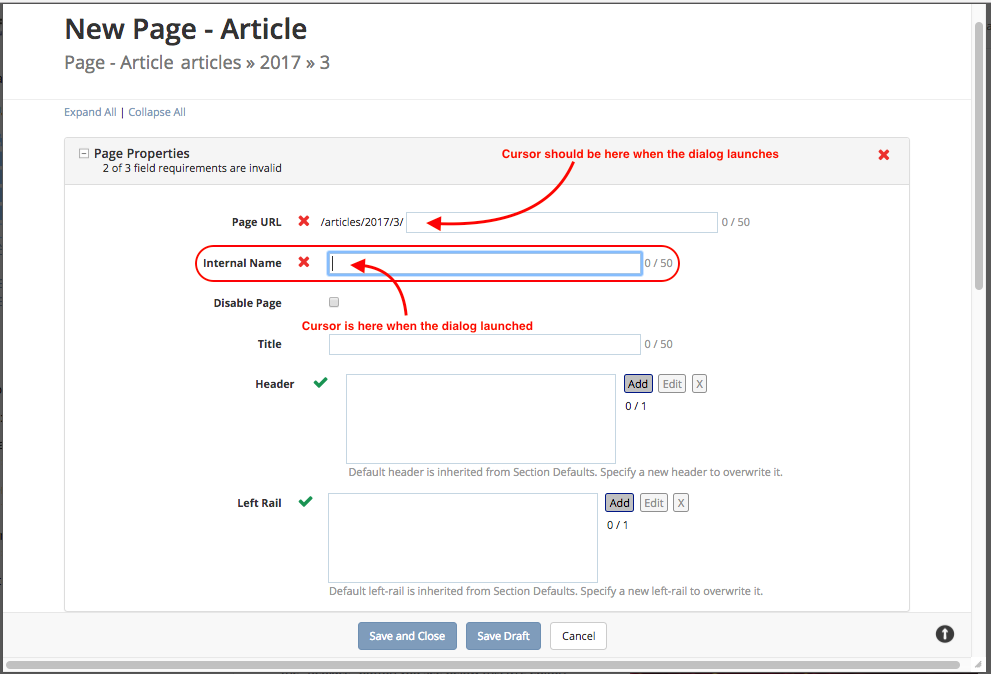Add a new Header

[638, 383]
